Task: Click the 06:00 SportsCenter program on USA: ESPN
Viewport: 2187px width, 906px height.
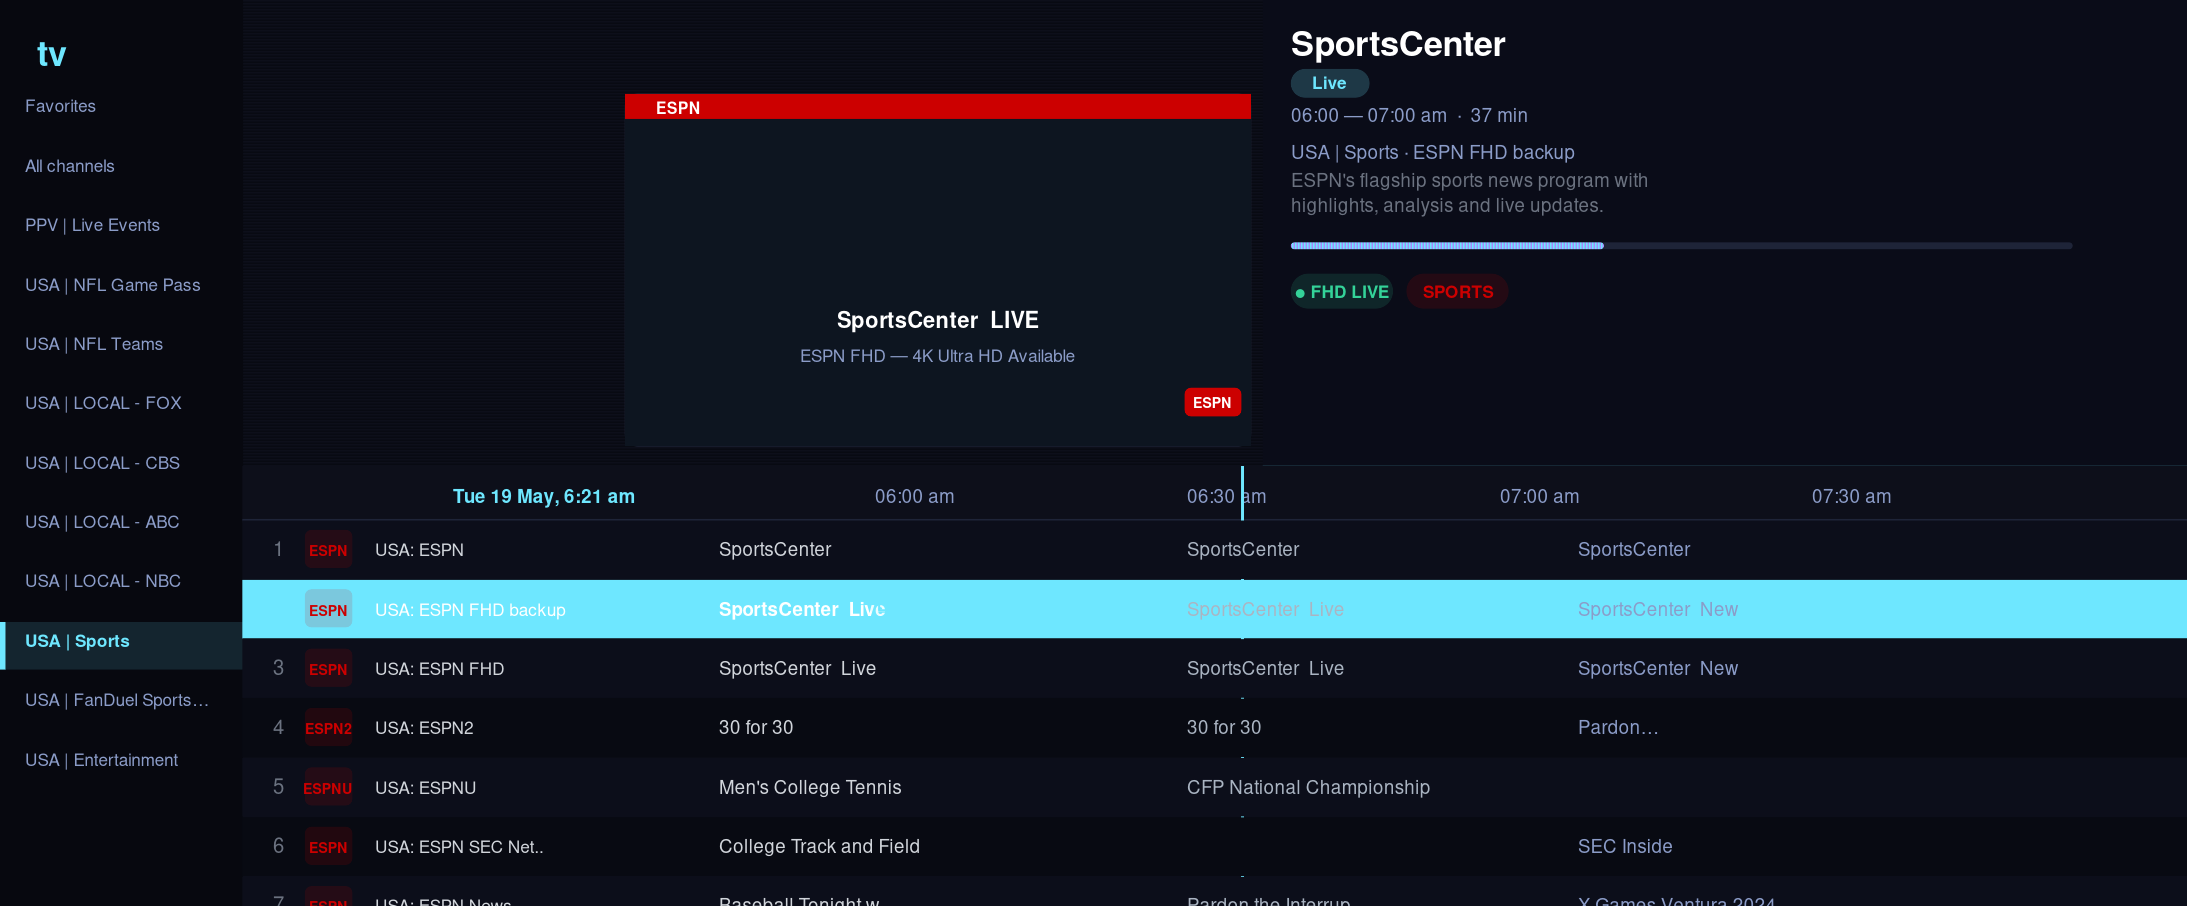Action: point(775,549)
